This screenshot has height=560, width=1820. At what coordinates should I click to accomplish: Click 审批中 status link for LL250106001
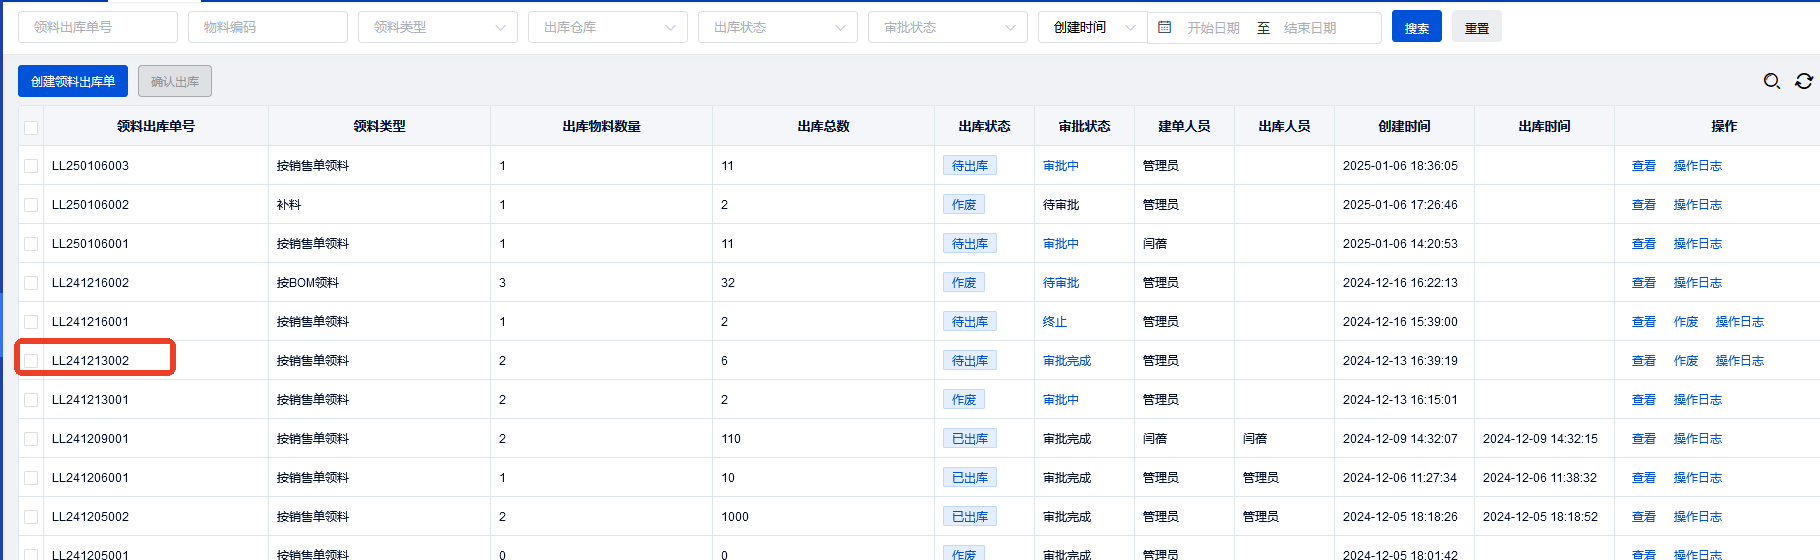1060,244
